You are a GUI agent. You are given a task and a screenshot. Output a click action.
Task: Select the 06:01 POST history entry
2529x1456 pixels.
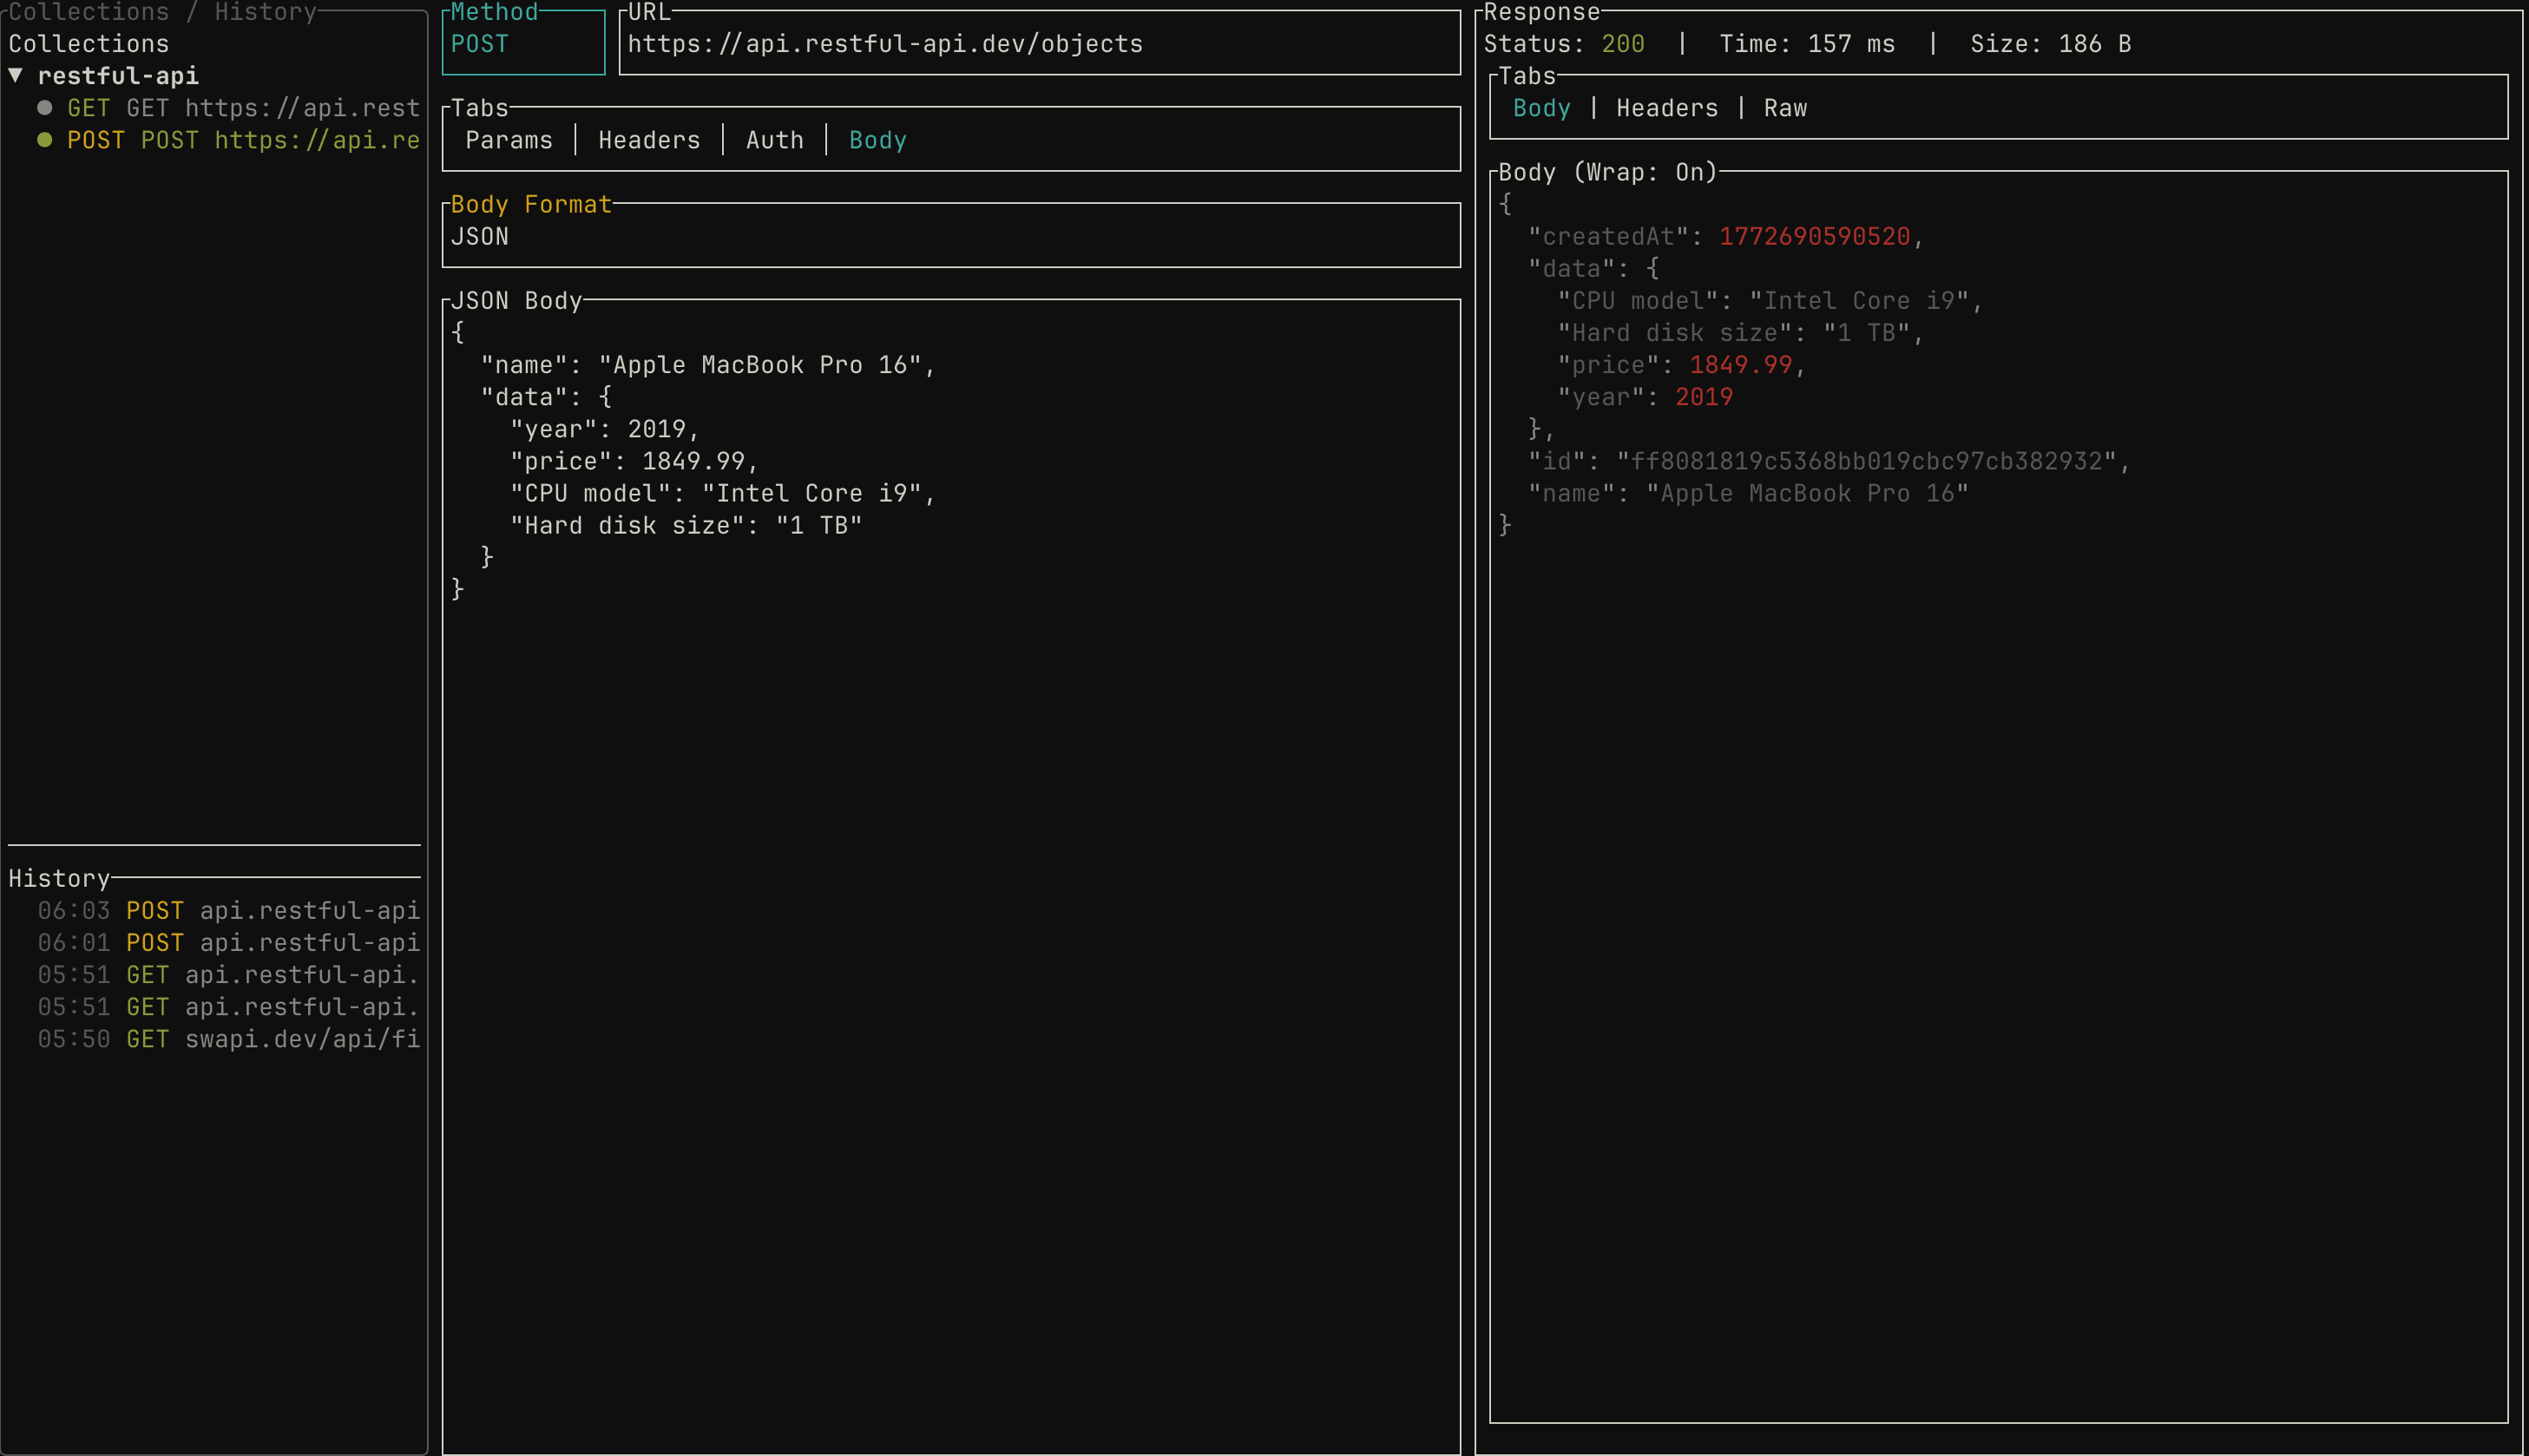point(228,942)
